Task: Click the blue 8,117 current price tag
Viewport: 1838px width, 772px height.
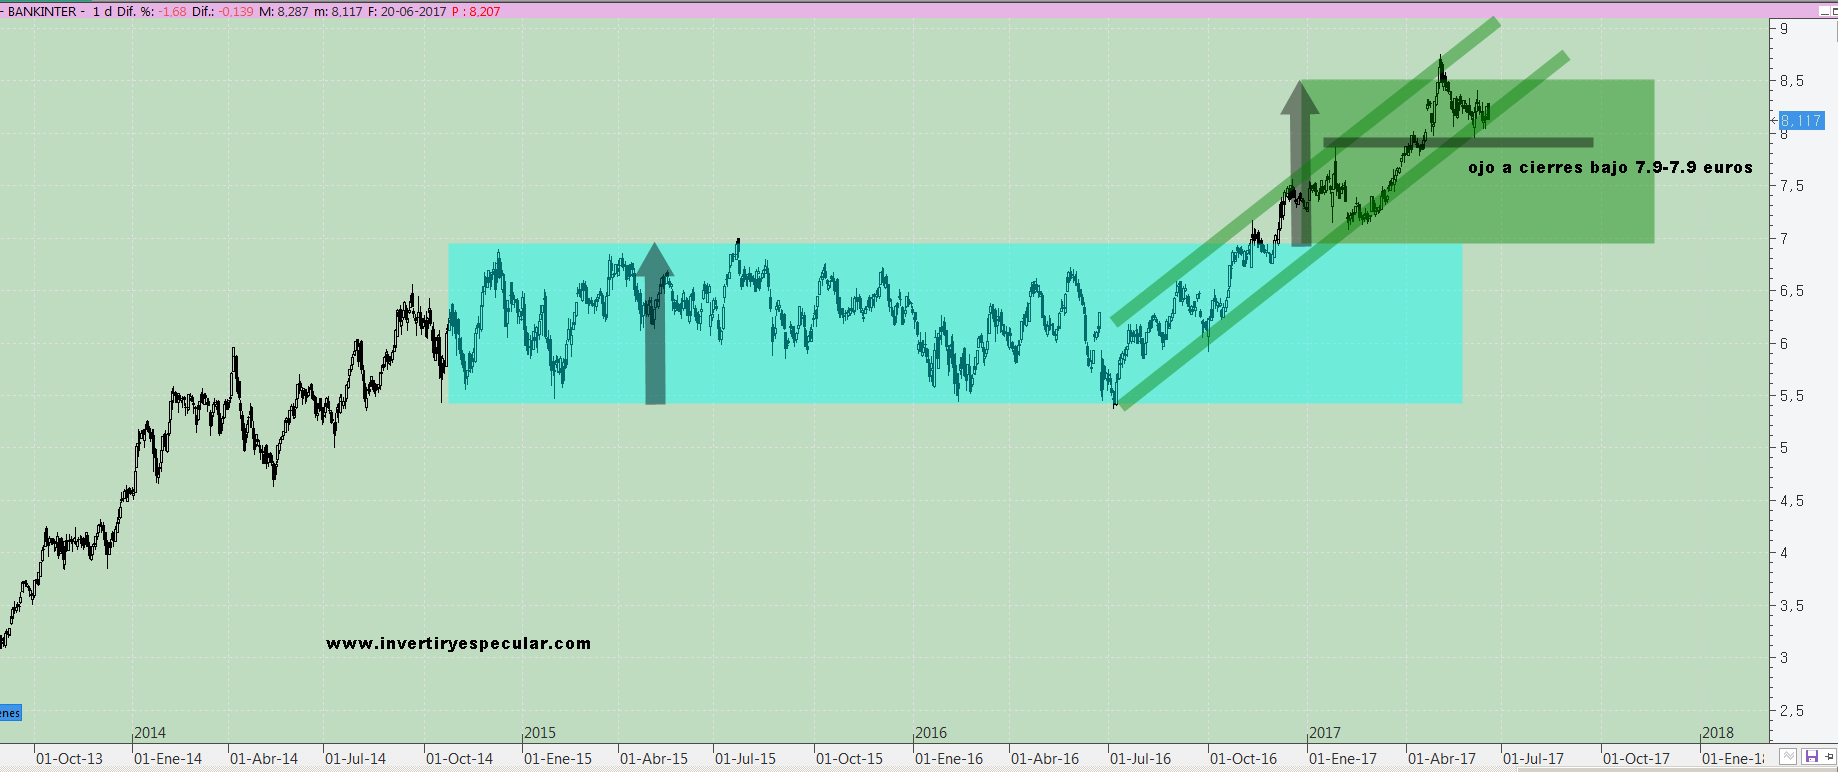Action: (1802, 121)
